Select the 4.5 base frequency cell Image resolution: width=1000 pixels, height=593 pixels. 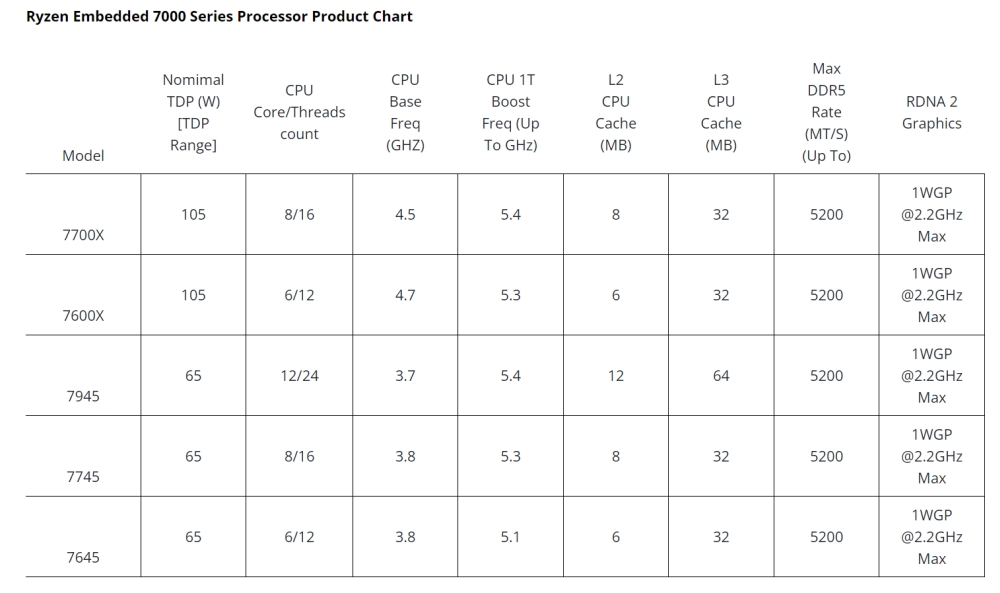pos(405,215)
